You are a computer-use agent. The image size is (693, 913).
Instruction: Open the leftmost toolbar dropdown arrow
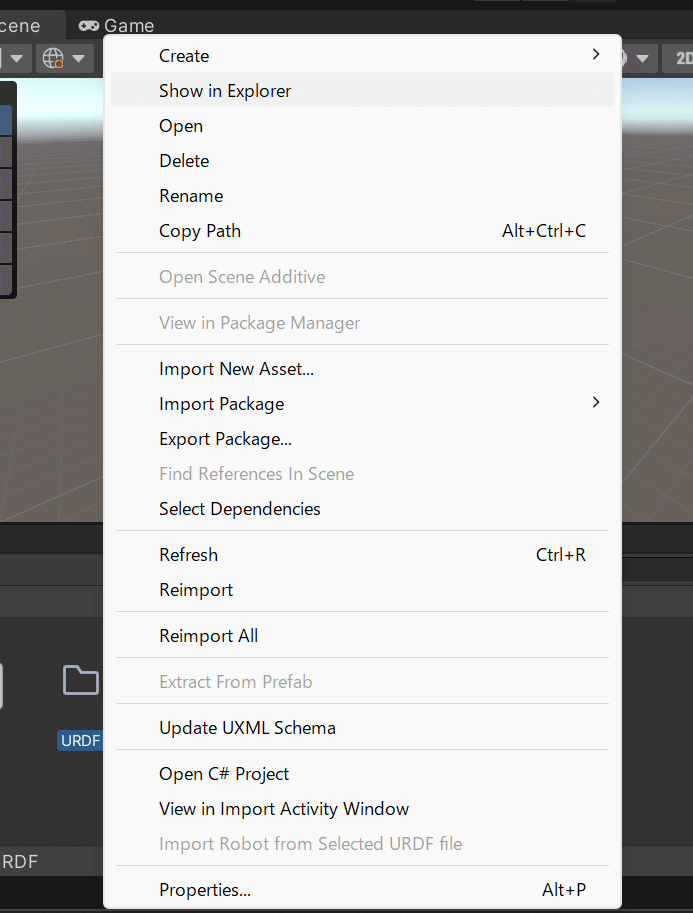16,58
